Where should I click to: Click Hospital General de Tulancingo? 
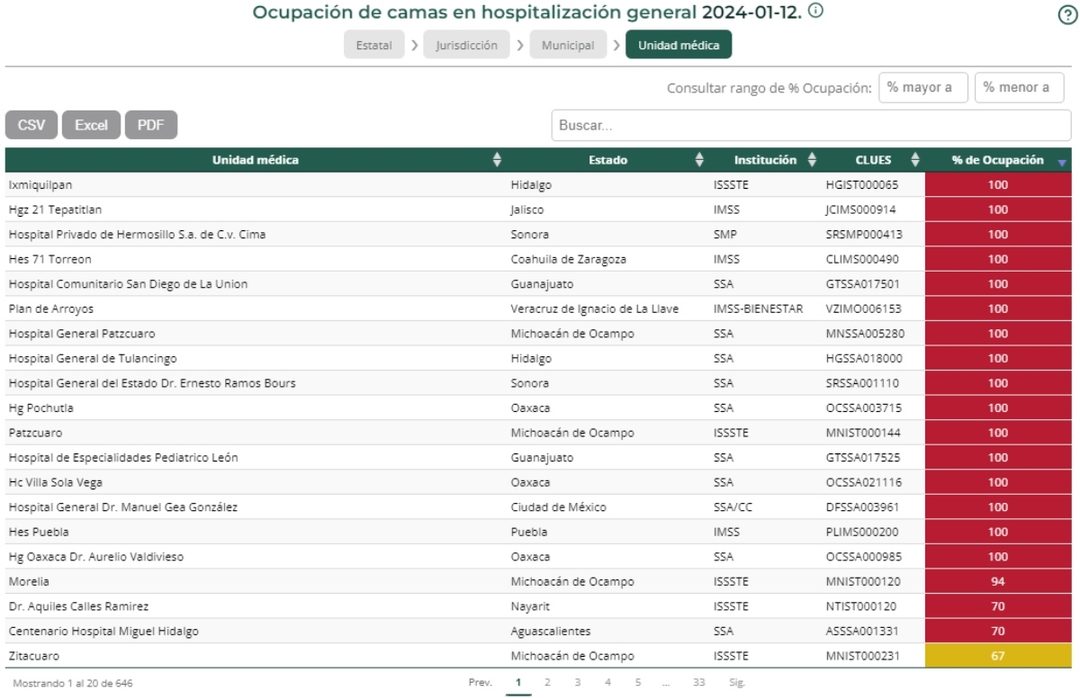[x=92, y=358]
